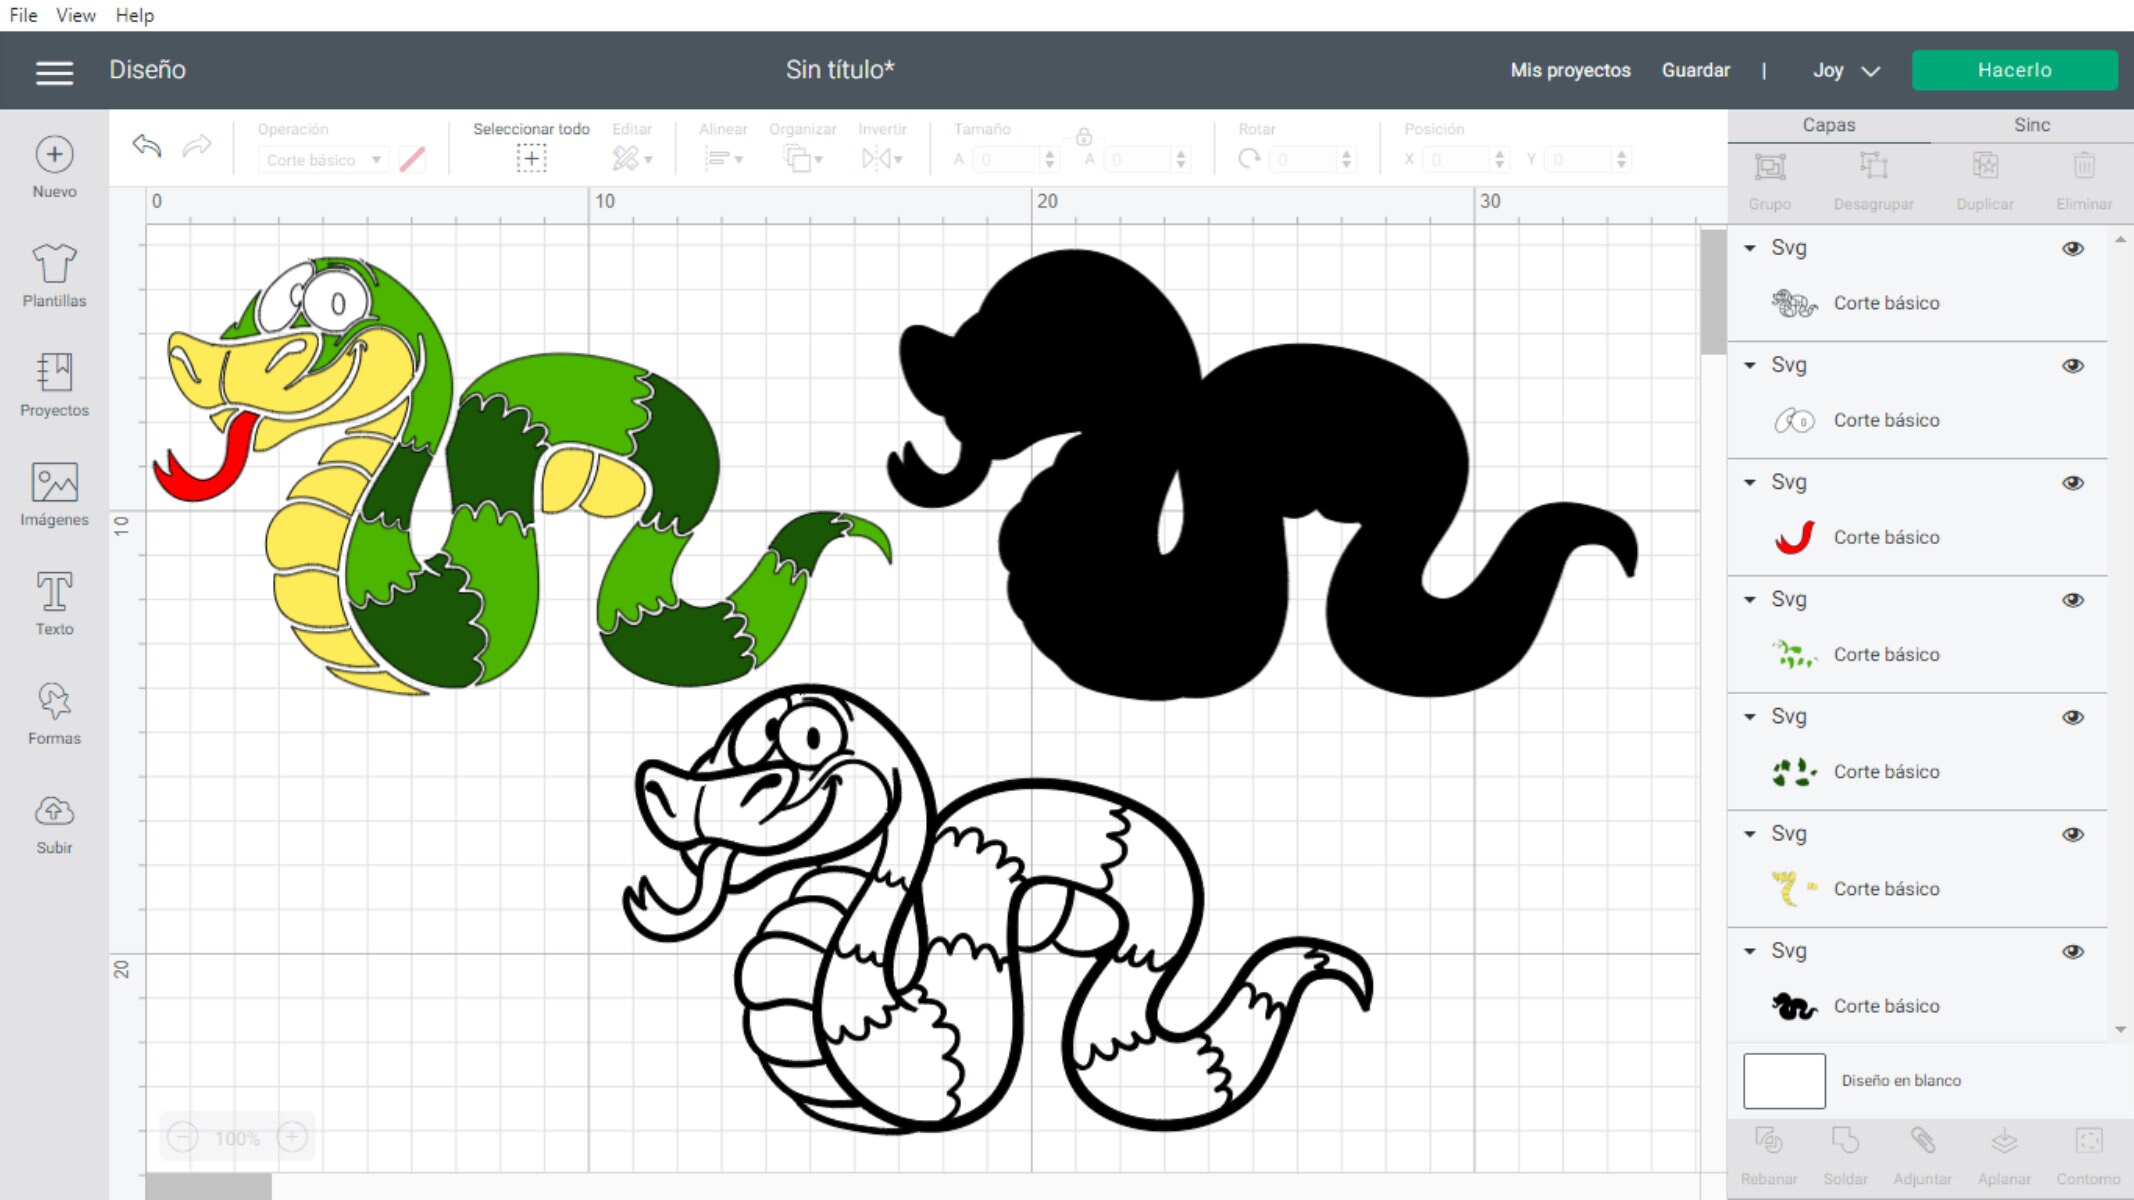Click the Desagrupar icon
The width and height of the screenshot is (2134, 1200).
coord(1873,168)
